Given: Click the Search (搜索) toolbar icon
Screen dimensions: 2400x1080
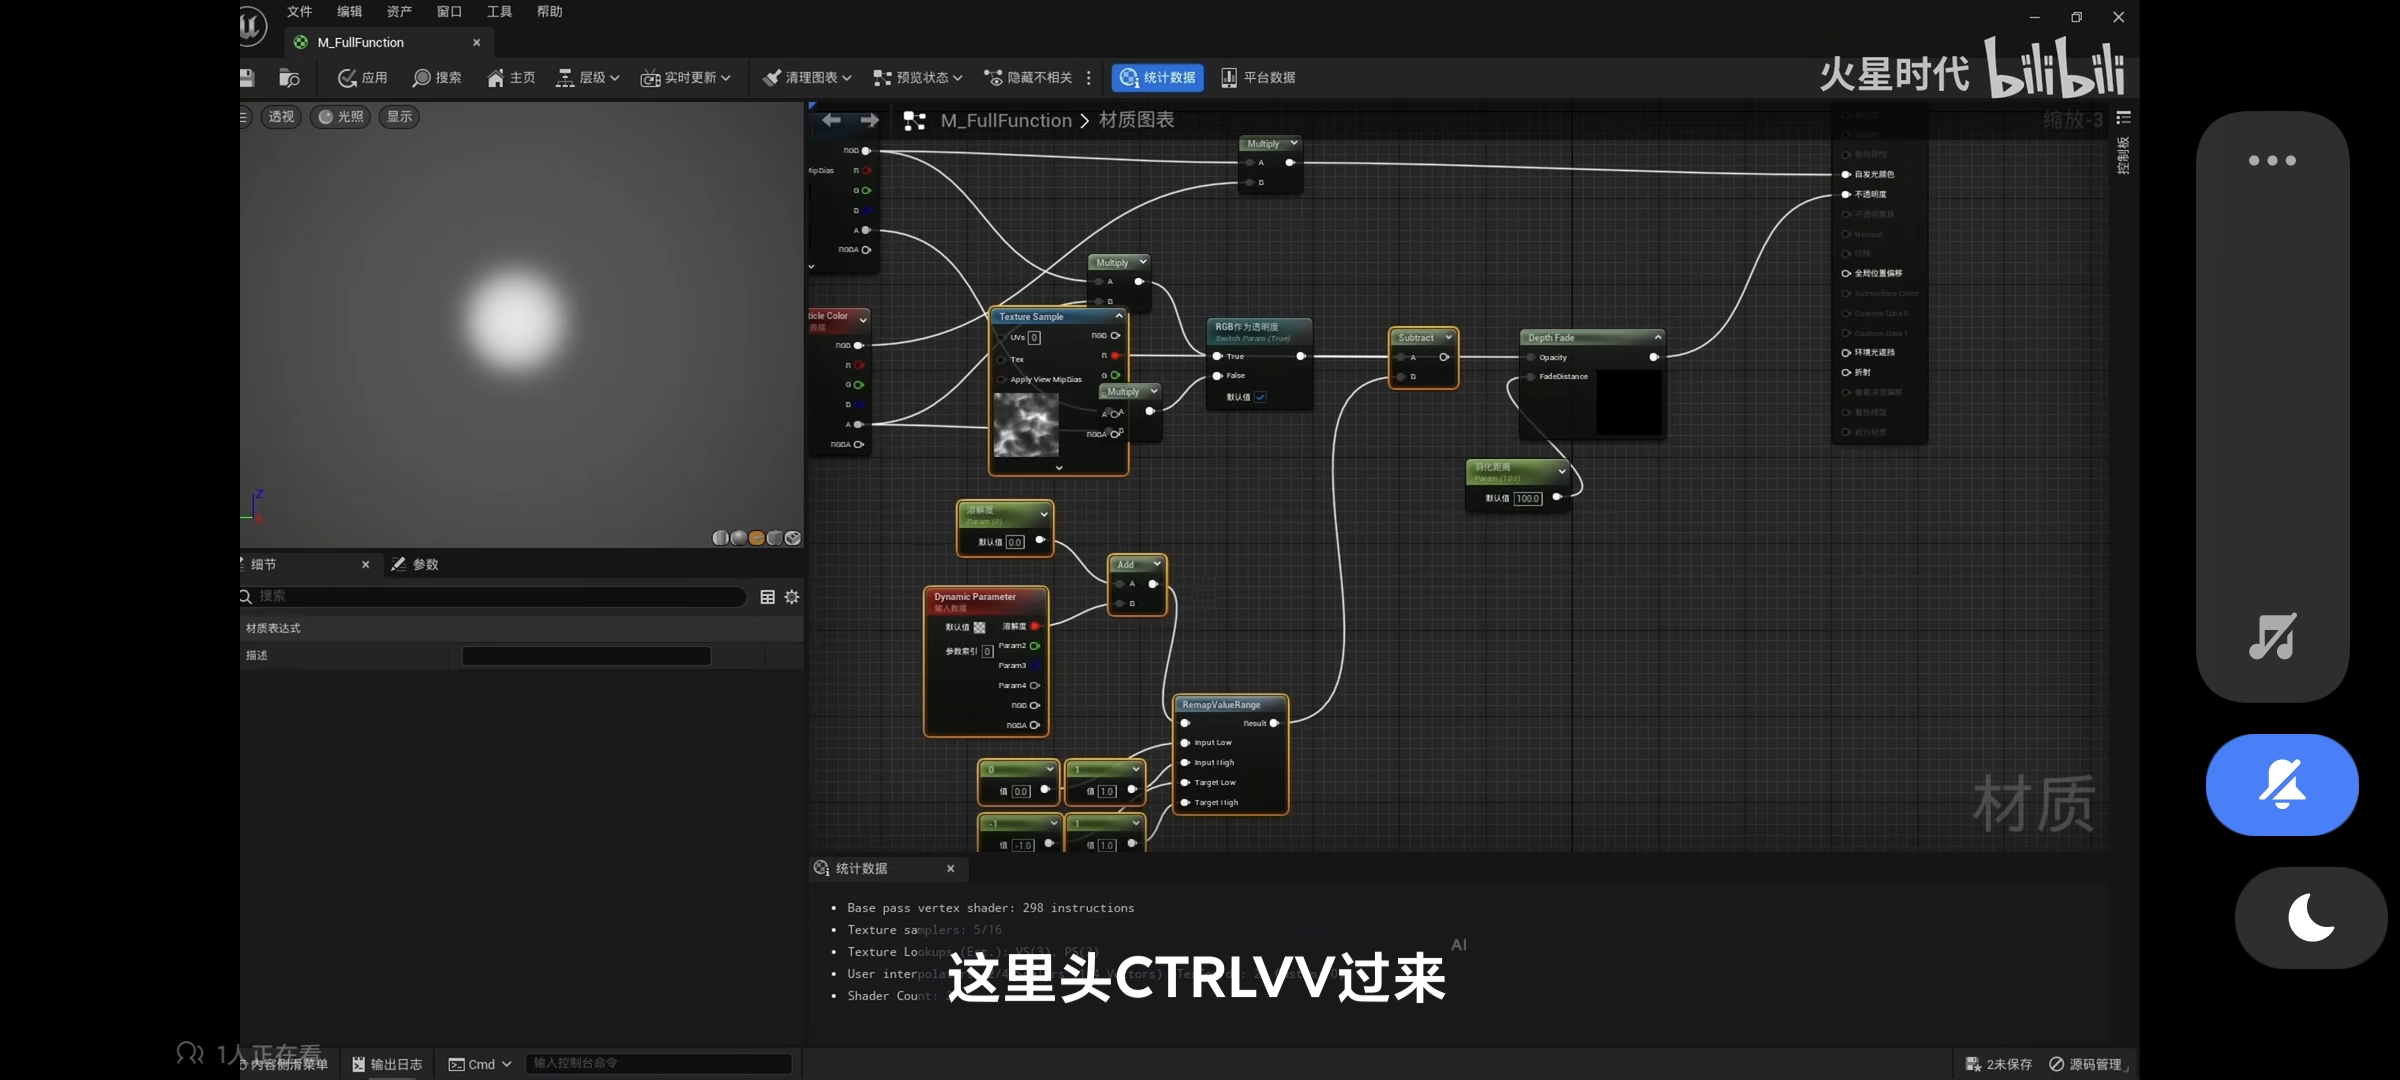Looking at the screenshot, I should click(422, 78).
